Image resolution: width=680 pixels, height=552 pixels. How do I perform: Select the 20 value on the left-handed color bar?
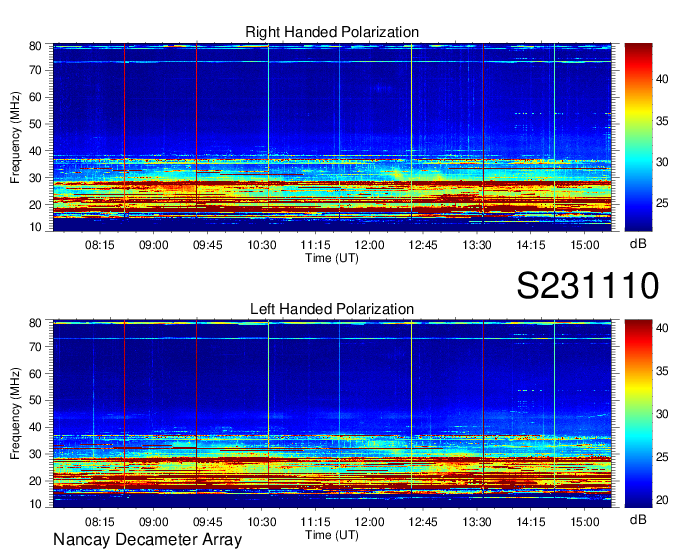click(662, 500)
